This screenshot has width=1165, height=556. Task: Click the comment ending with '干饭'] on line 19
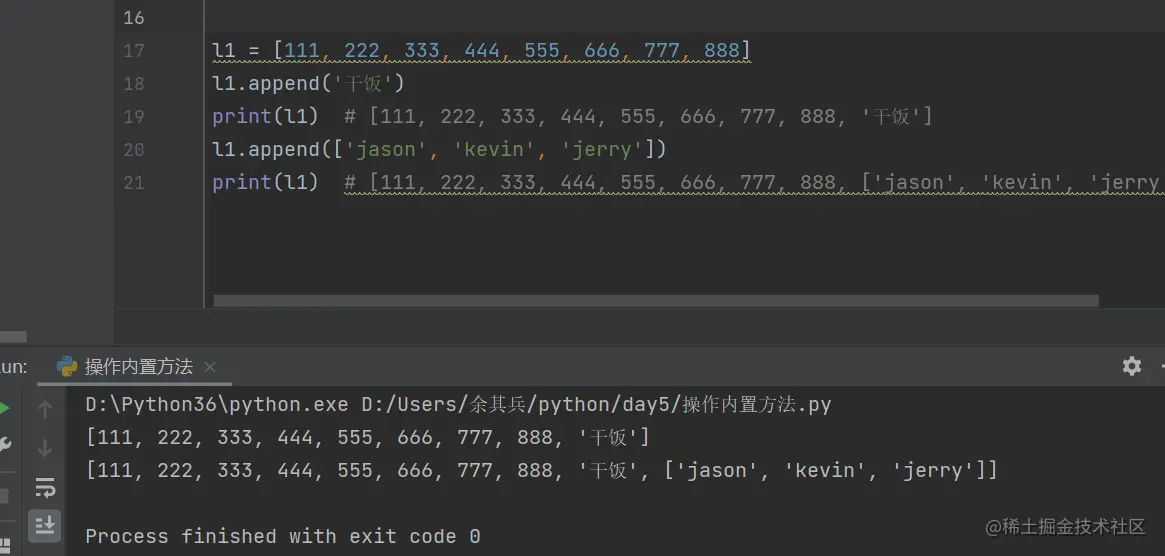point(638,116)
